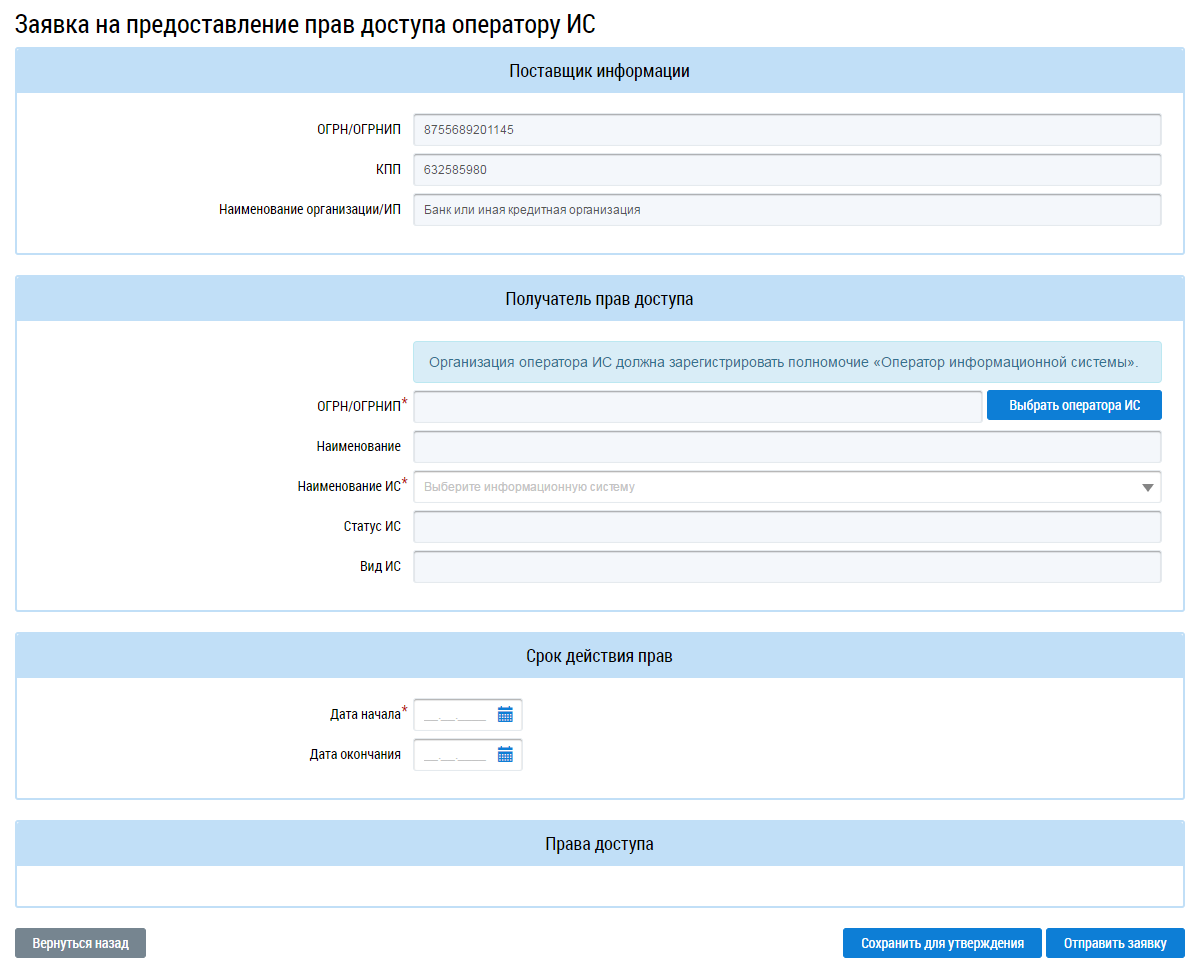Expand the Наименование ИС dropdown
The image size is (1199, 966).
tap(1146, 487)
